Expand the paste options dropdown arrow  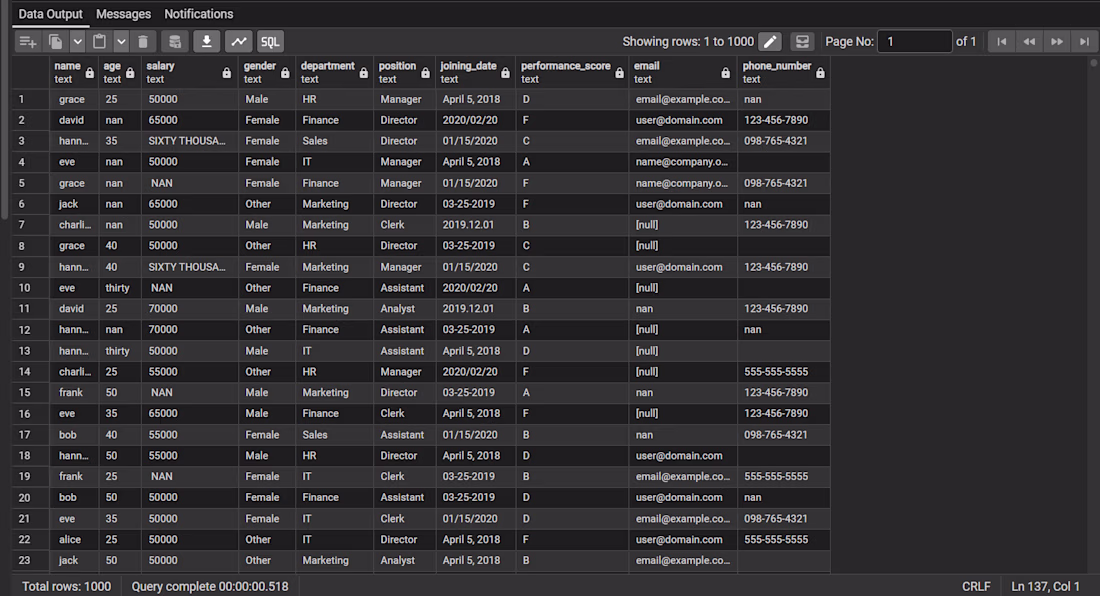121,42
